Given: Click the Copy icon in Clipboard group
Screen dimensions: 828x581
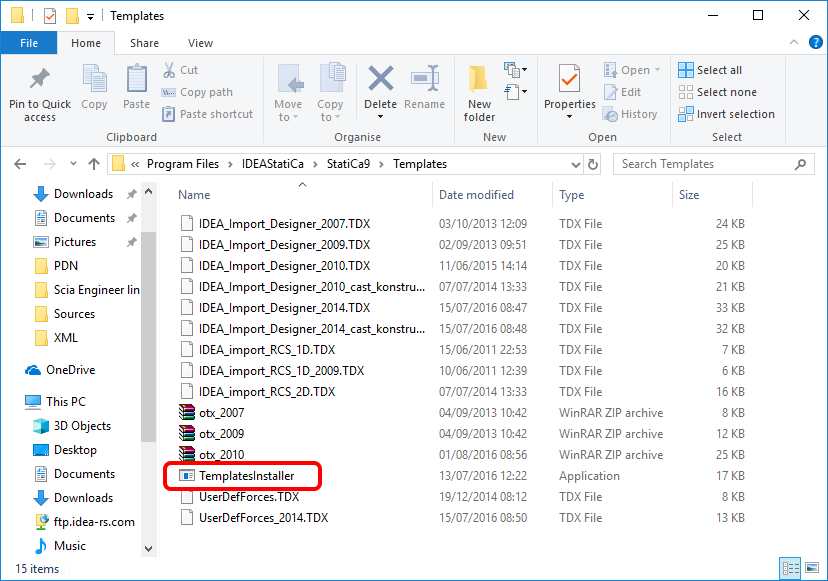Looking at the screenshot, I should [94, 80].
